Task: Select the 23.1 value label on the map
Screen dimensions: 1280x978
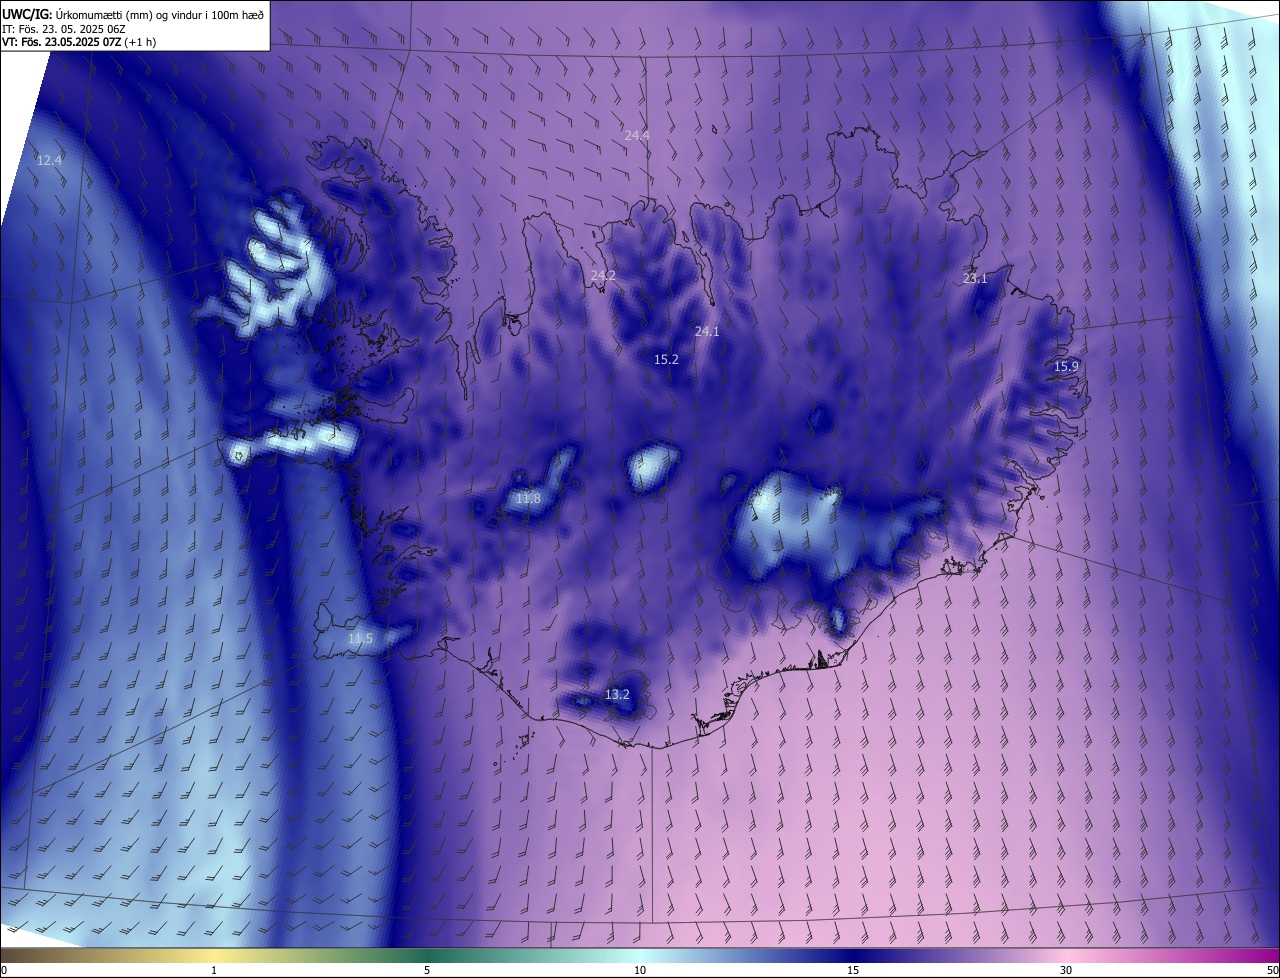Action: 975,279
